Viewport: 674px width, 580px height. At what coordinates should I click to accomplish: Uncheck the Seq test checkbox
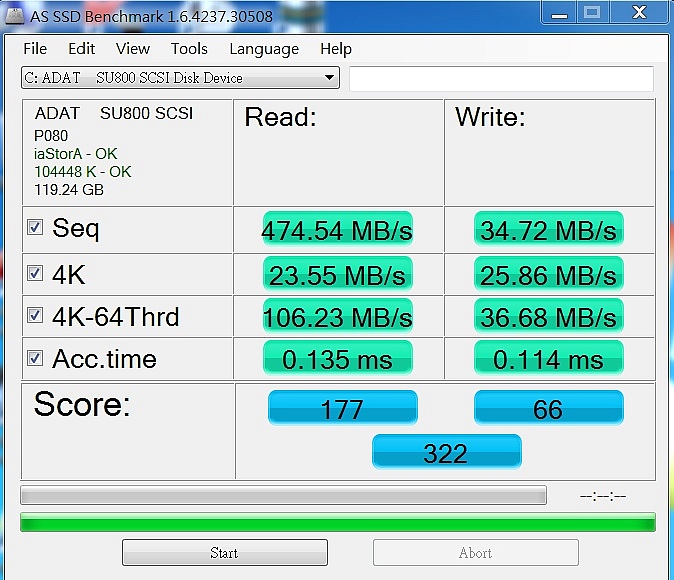point(35,227)
